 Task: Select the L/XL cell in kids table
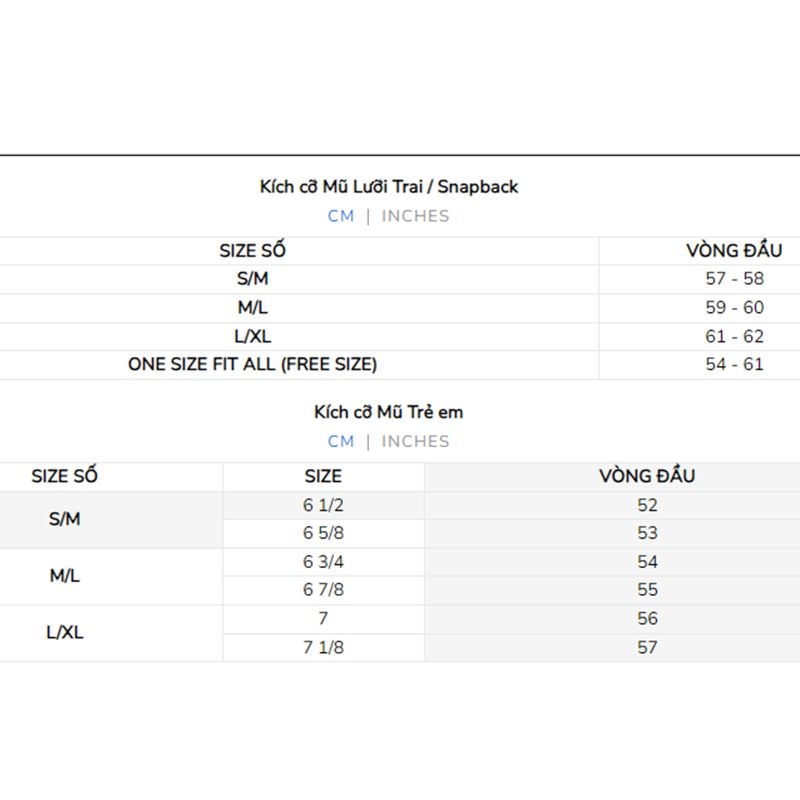65,633
